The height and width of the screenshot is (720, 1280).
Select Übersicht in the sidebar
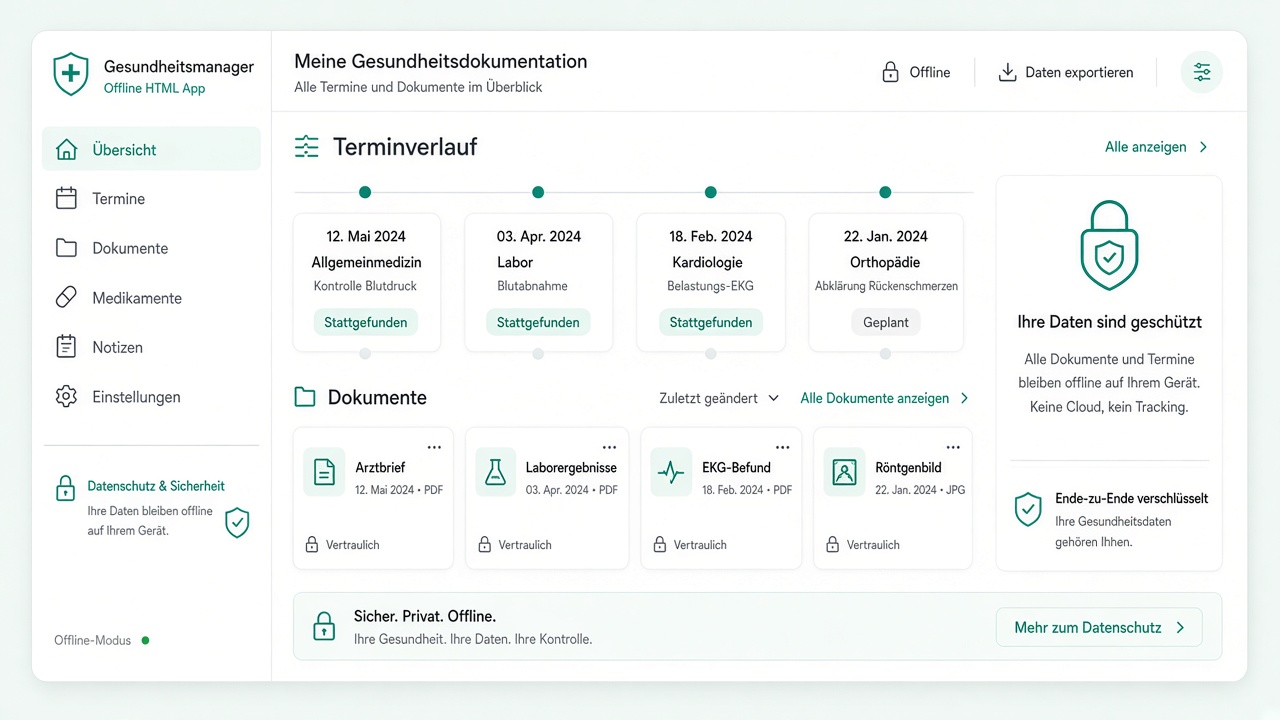151,149
